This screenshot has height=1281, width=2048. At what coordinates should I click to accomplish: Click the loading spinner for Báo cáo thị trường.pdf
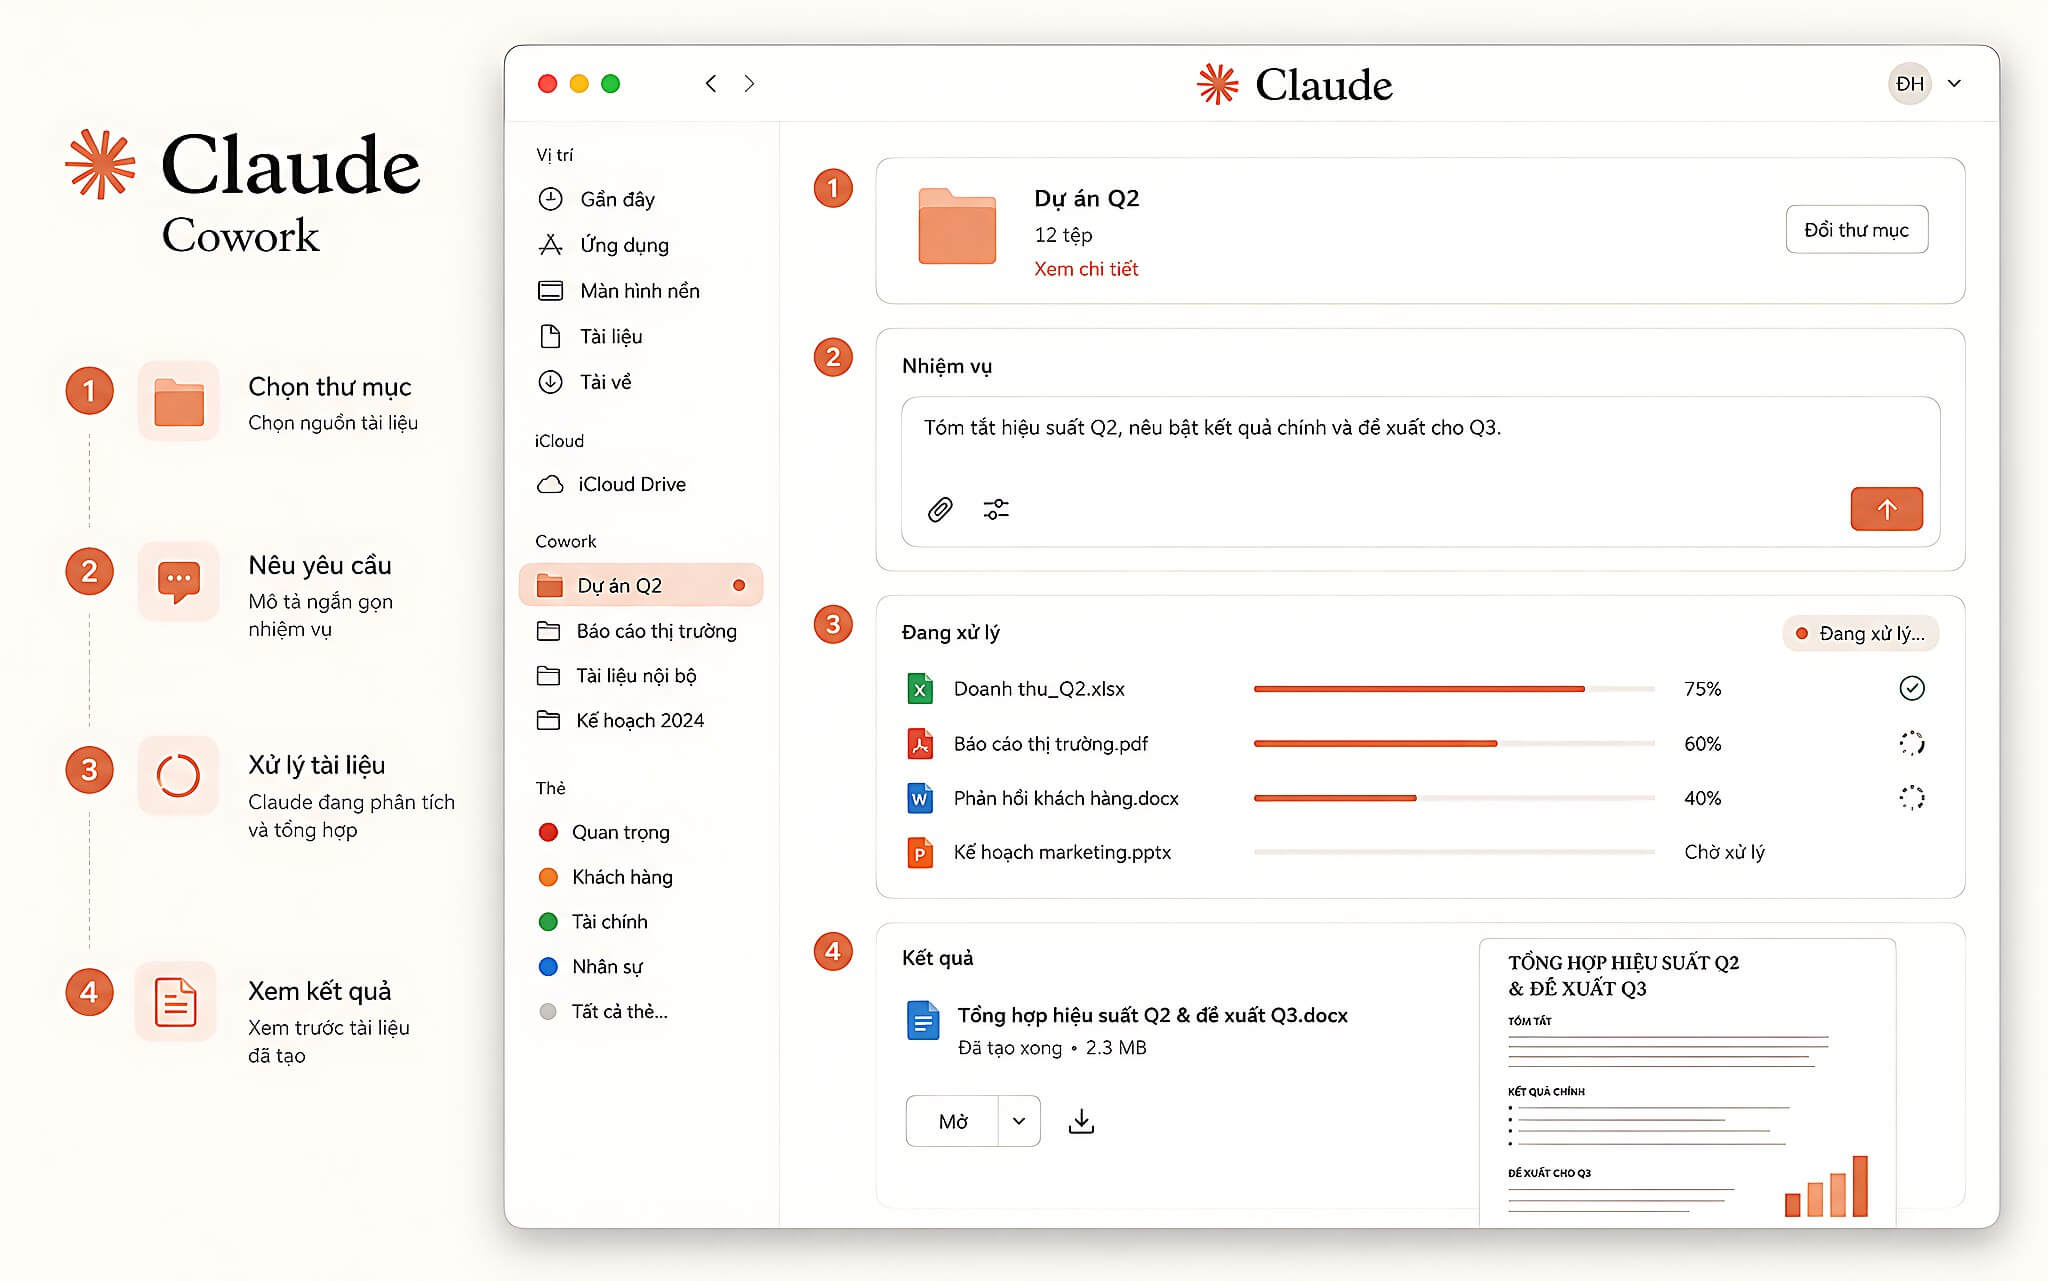1912,743
